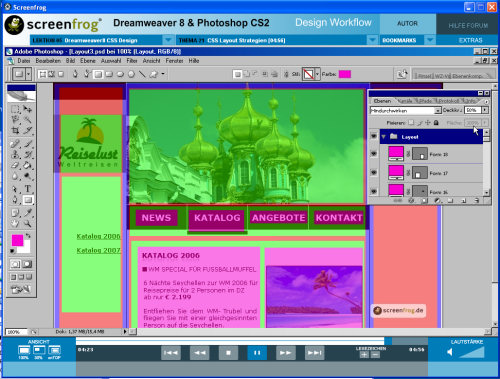Open the Filter menu
Image resolution: width=500 pixels, height=379 pixels.
coord(132,61)
